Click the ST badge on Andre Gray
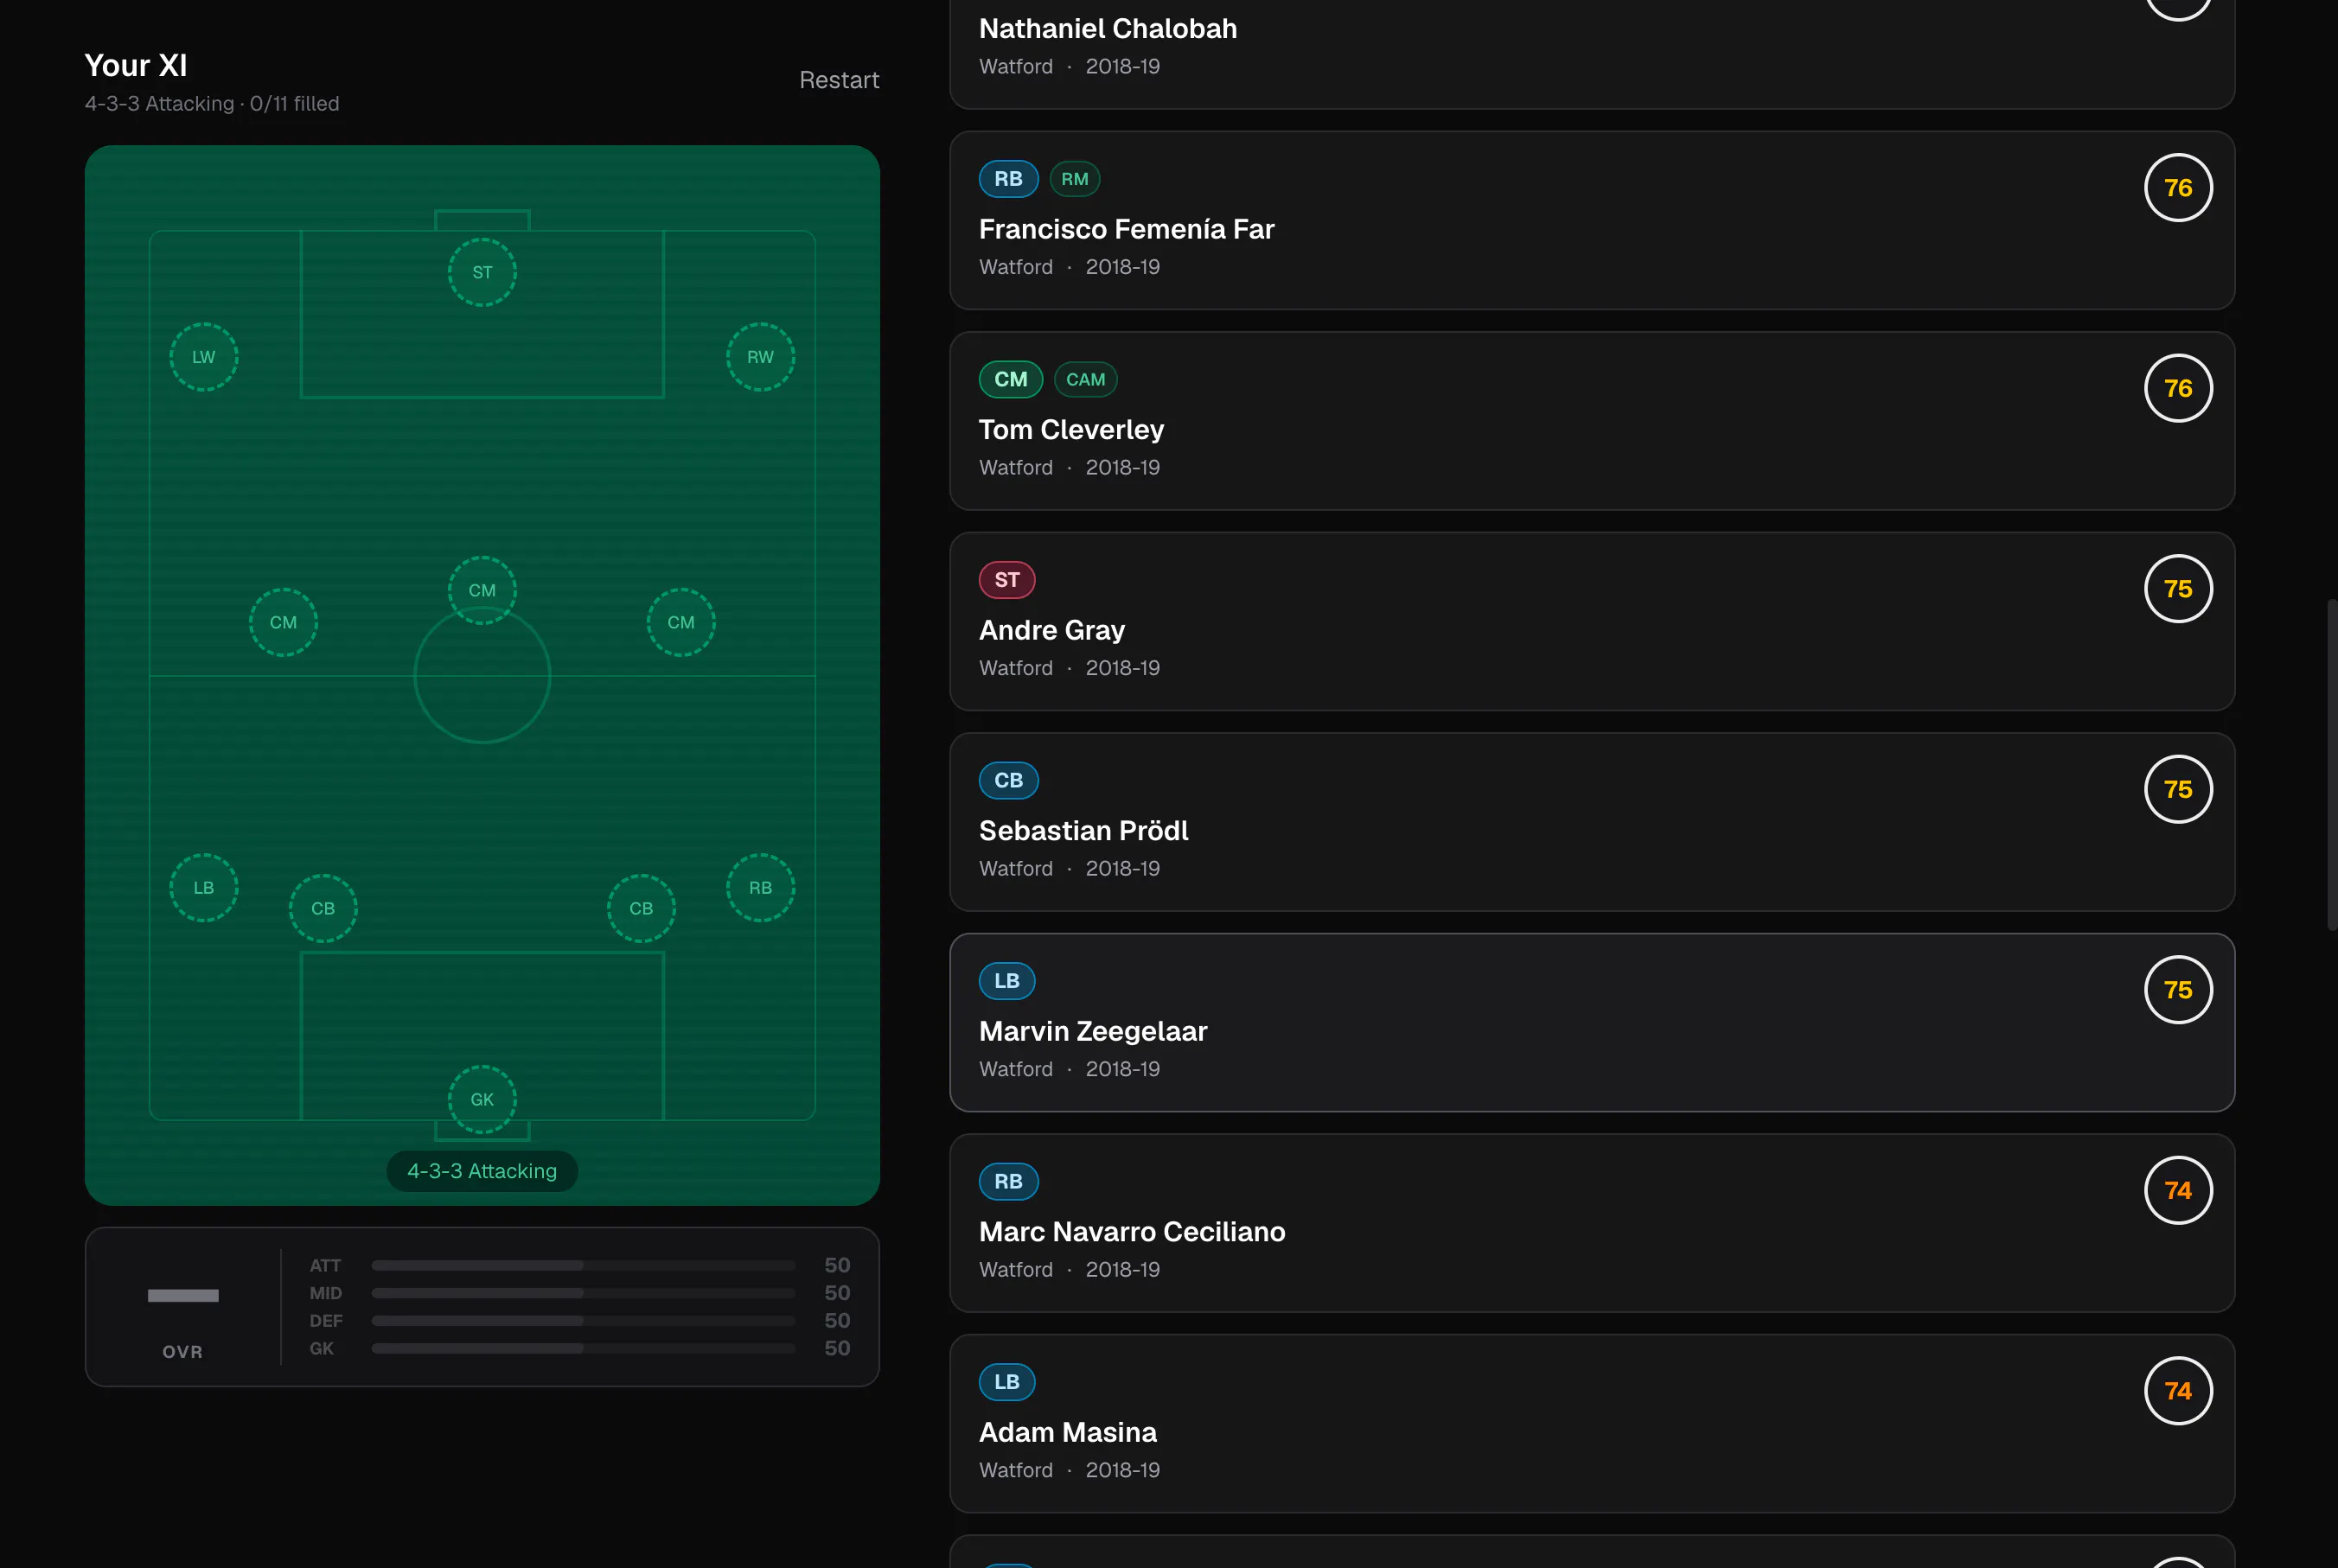Image resolution: width=2338 pixels, height=1568 pixels. (1007, 580)
